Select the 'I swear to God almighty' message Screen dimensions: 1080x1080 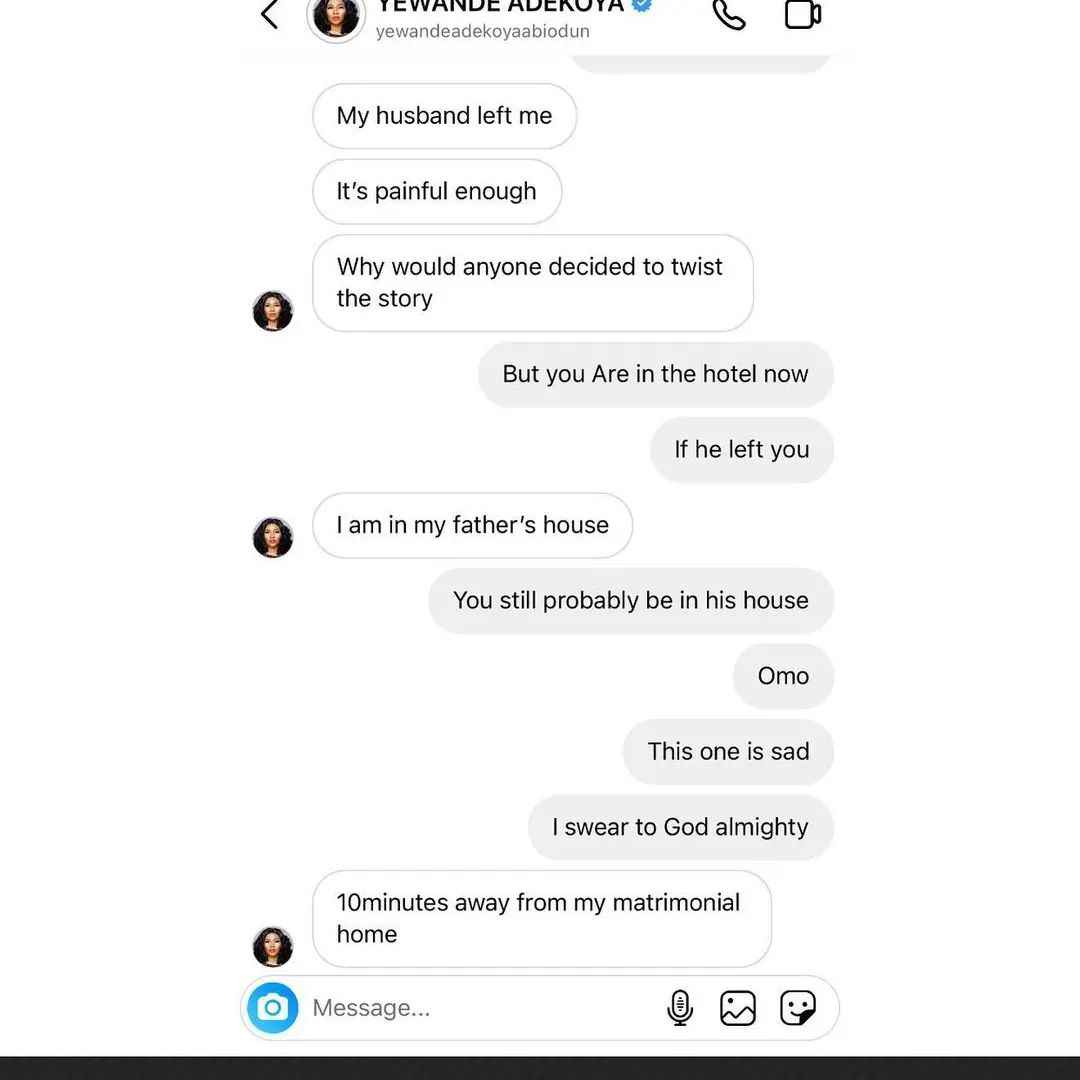pos(681,827)
